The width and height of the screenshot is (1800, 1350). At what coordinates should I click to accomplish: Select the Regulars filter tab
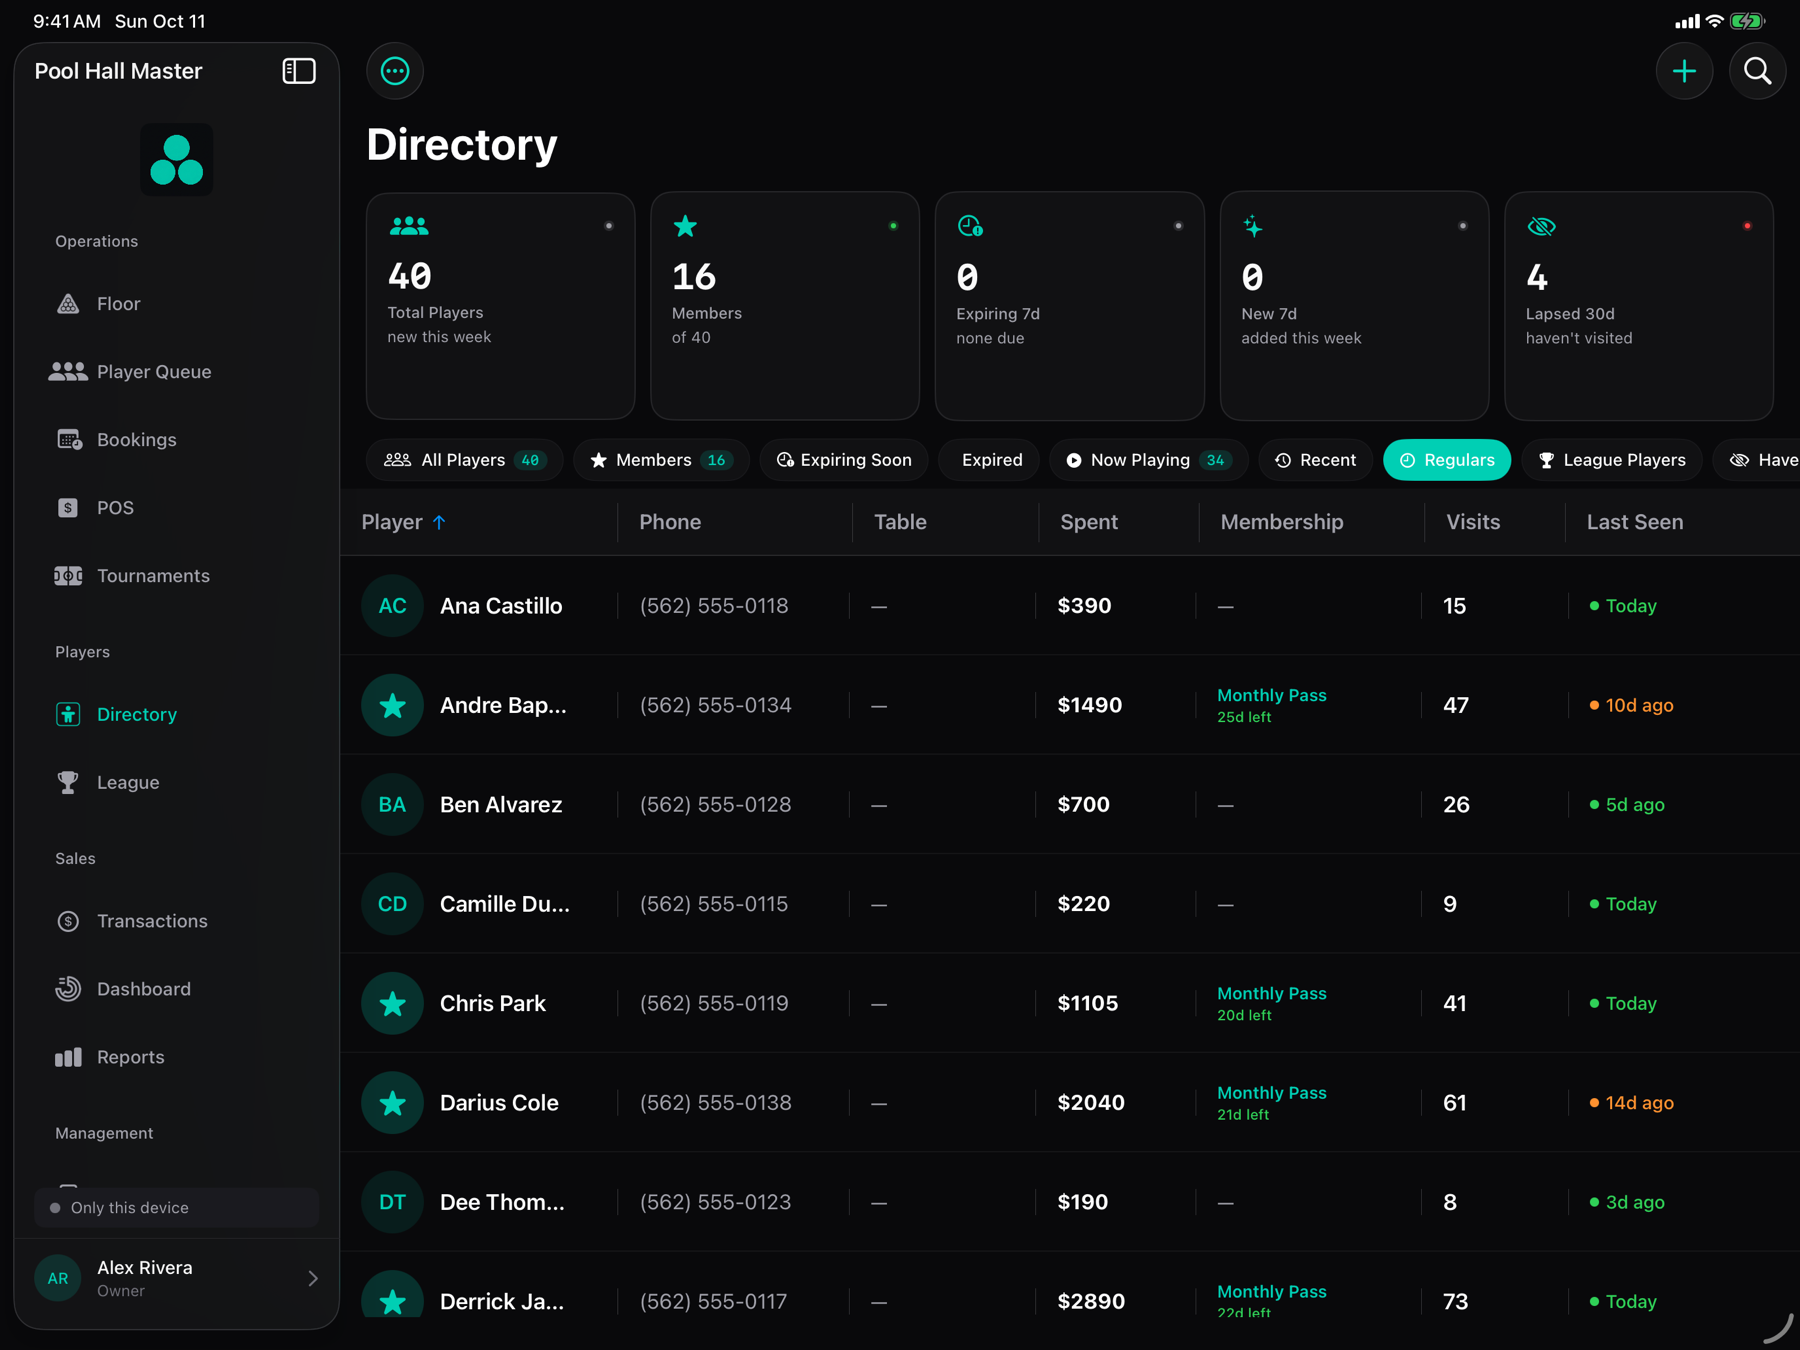point(1447,460)
